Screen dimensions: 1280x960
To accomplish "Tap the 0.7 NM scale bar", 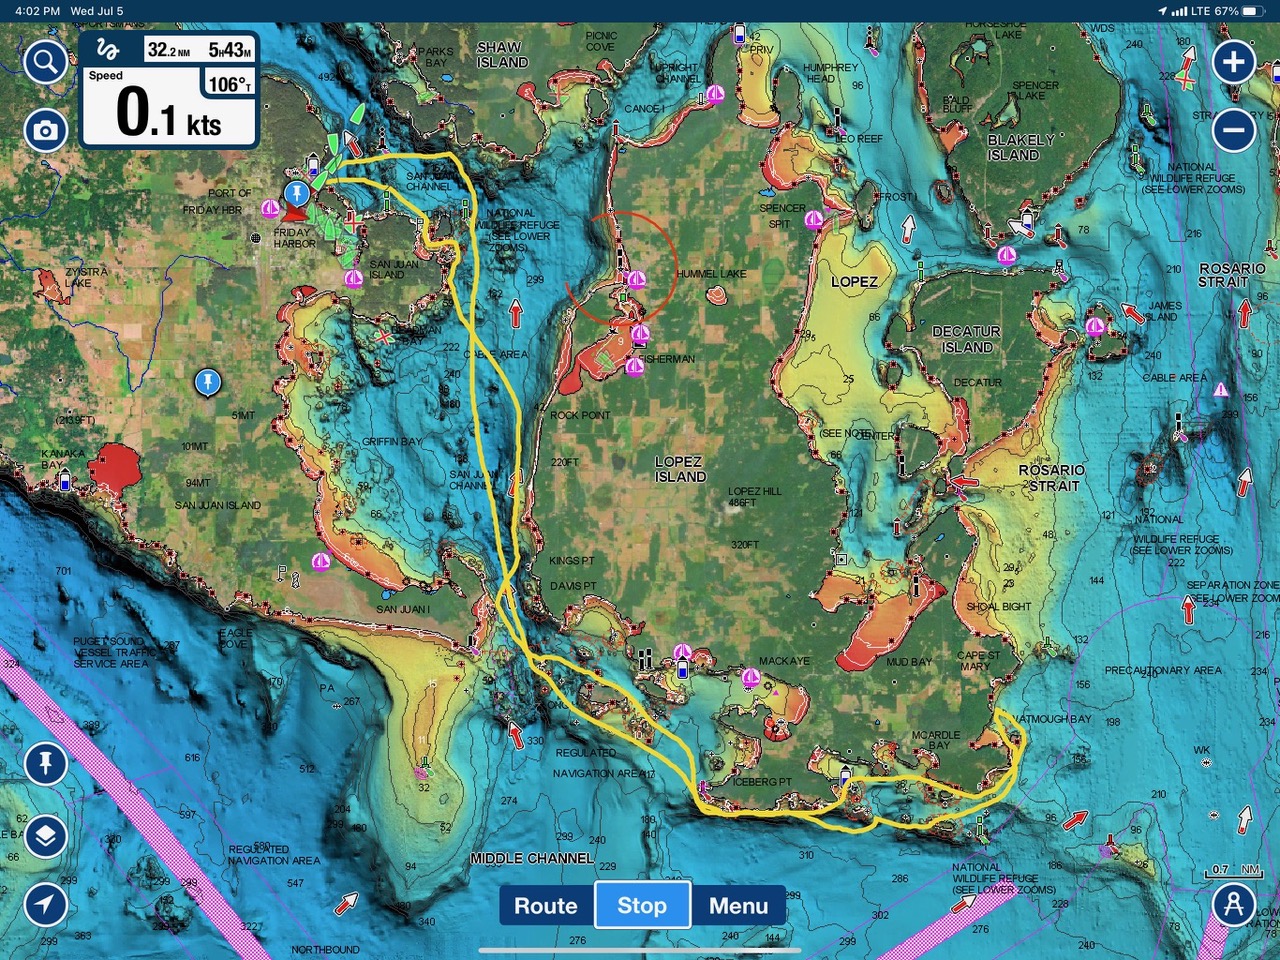I will click(1234, 871).
